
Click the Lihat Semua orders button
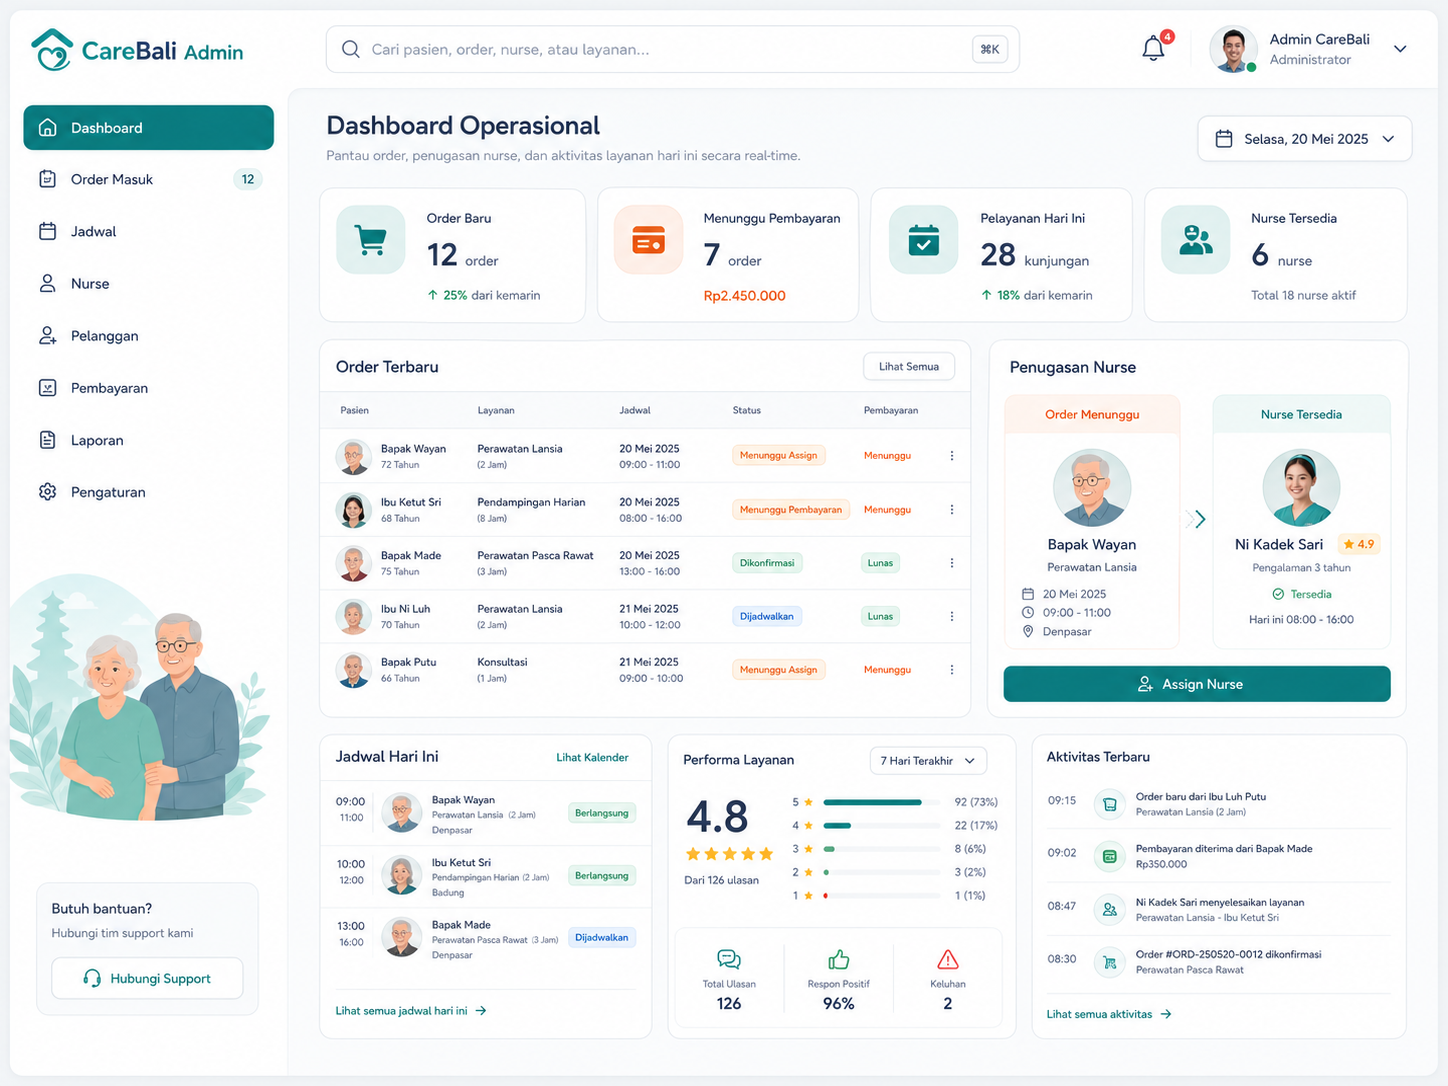click(x=908, y=367)
